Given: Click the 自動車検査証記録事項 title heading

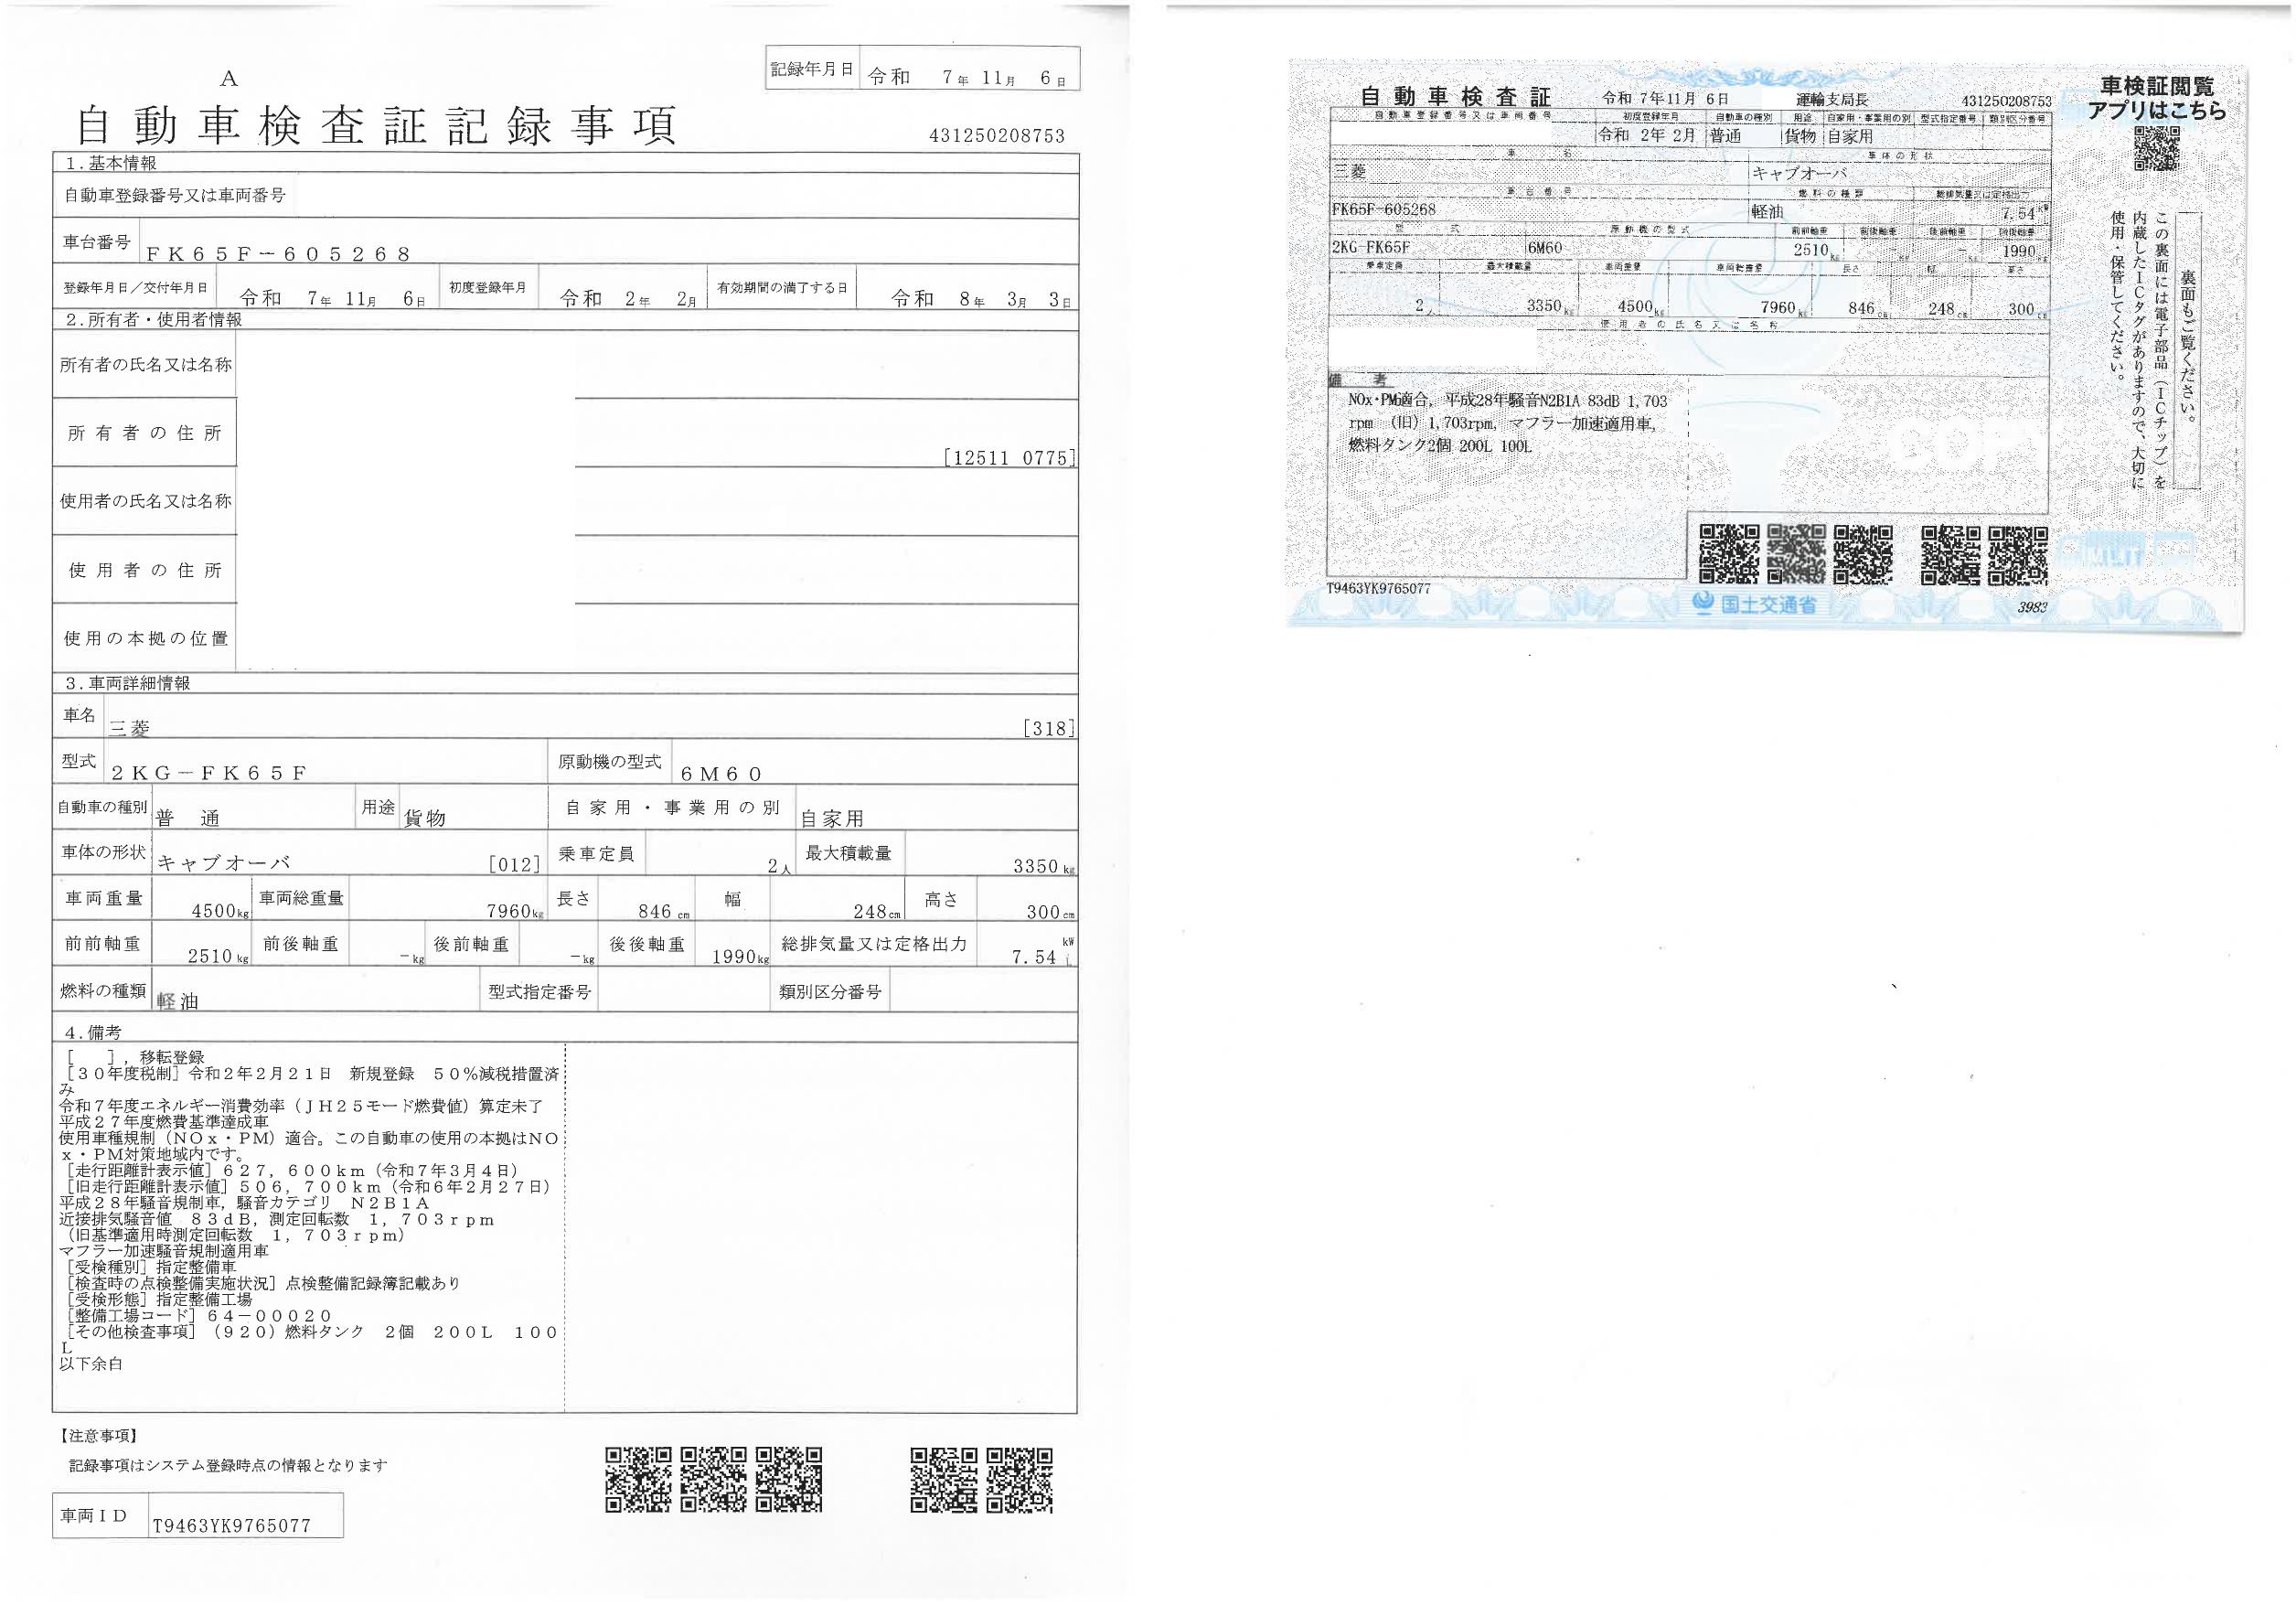Looking at the screenshot, I should click(x=378, y=126).
